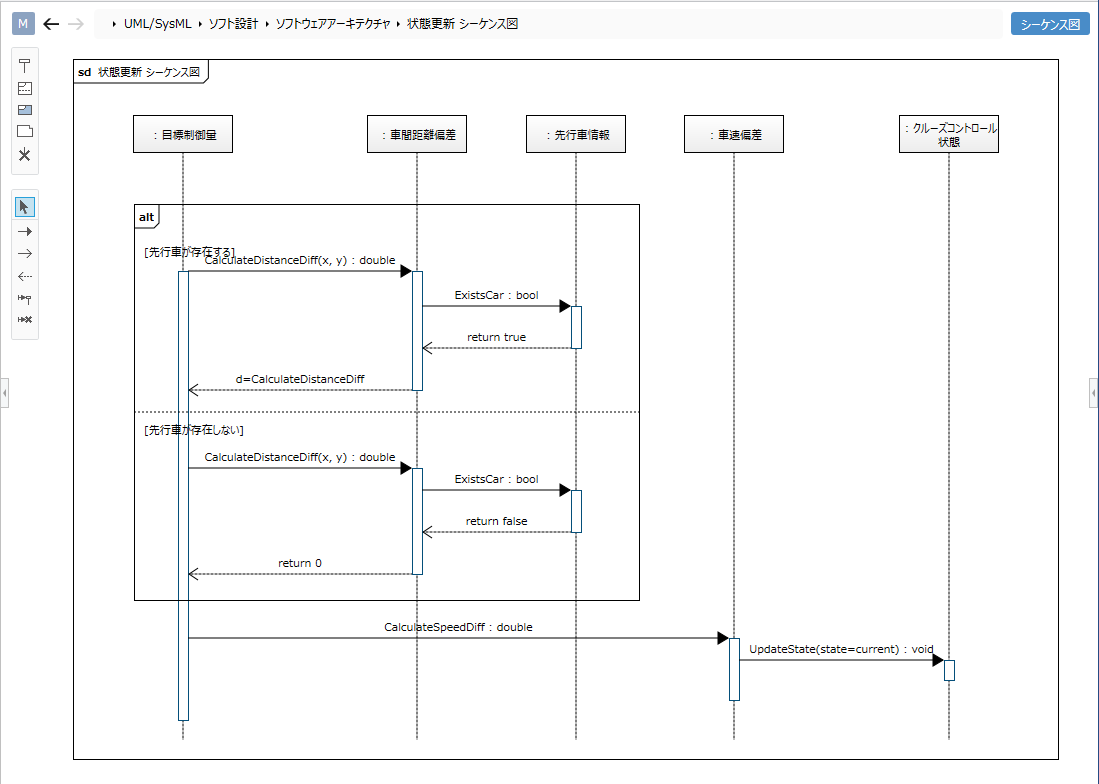
Task: Select the ExistsCar : bool message above return false
Action: coord(496,479)
